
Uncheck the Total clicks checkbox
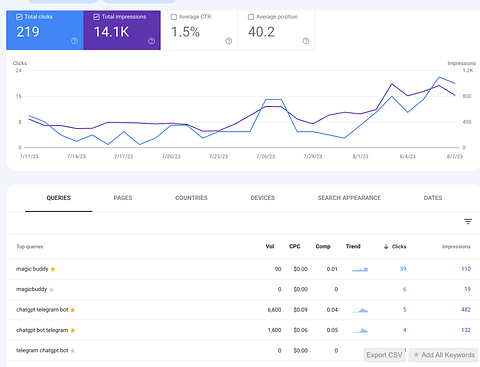(19, 17)
